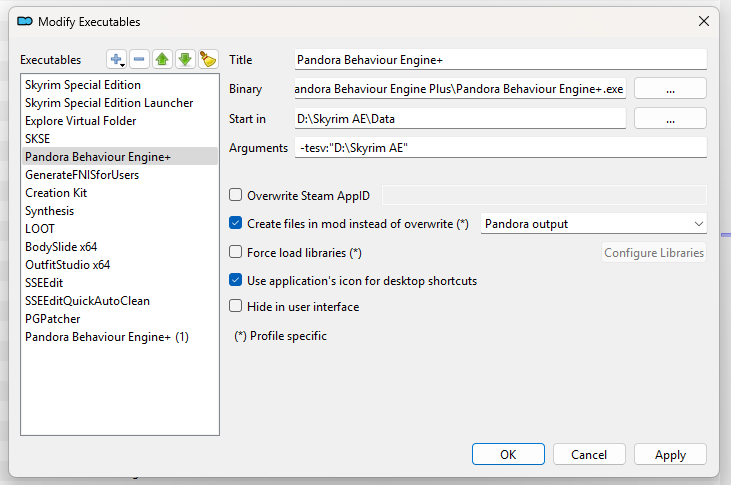Click the Start in path field

[460, 118]
